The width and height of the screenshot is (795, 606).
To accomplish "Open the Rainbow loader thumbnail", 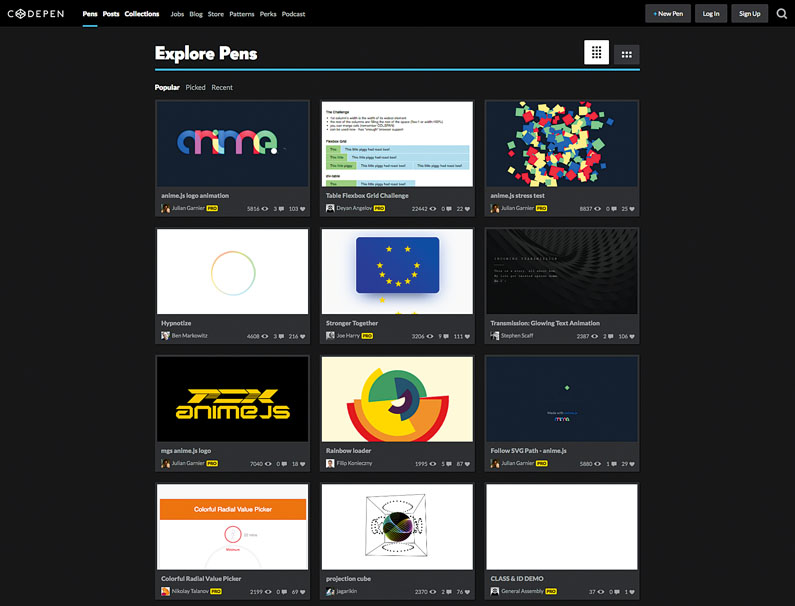I will 397,399.
